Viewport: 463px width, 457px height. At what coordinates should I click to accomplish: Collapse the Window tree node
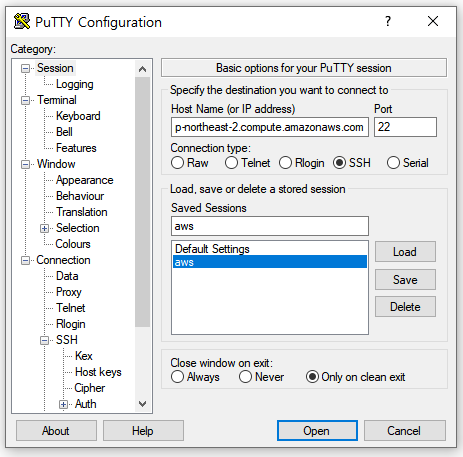click(x=25, y=165)
